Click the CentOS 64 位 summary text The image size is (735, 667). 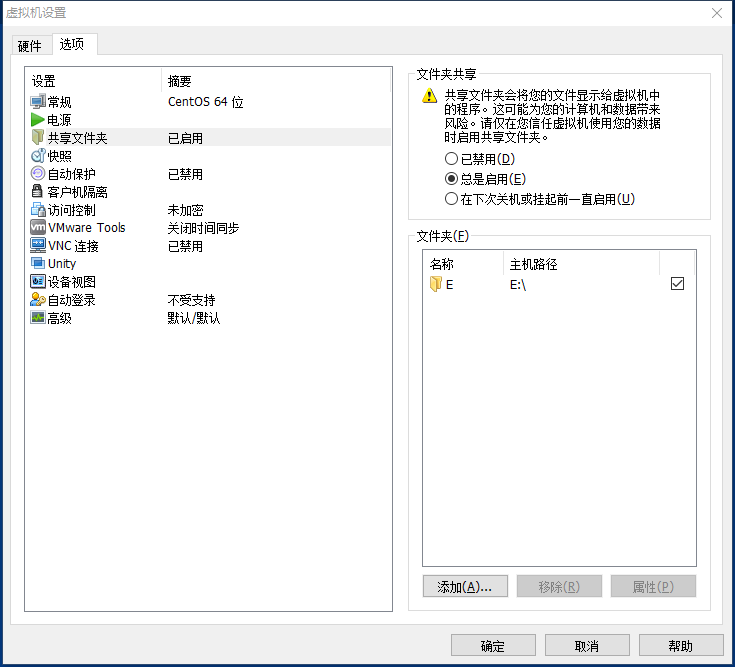pyautogui.click(x=206, y=102)
